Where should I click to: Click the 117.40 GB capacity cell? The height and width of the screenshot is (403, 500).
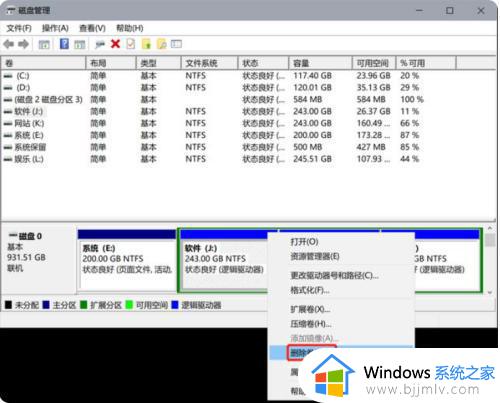(x=313, y=76)
